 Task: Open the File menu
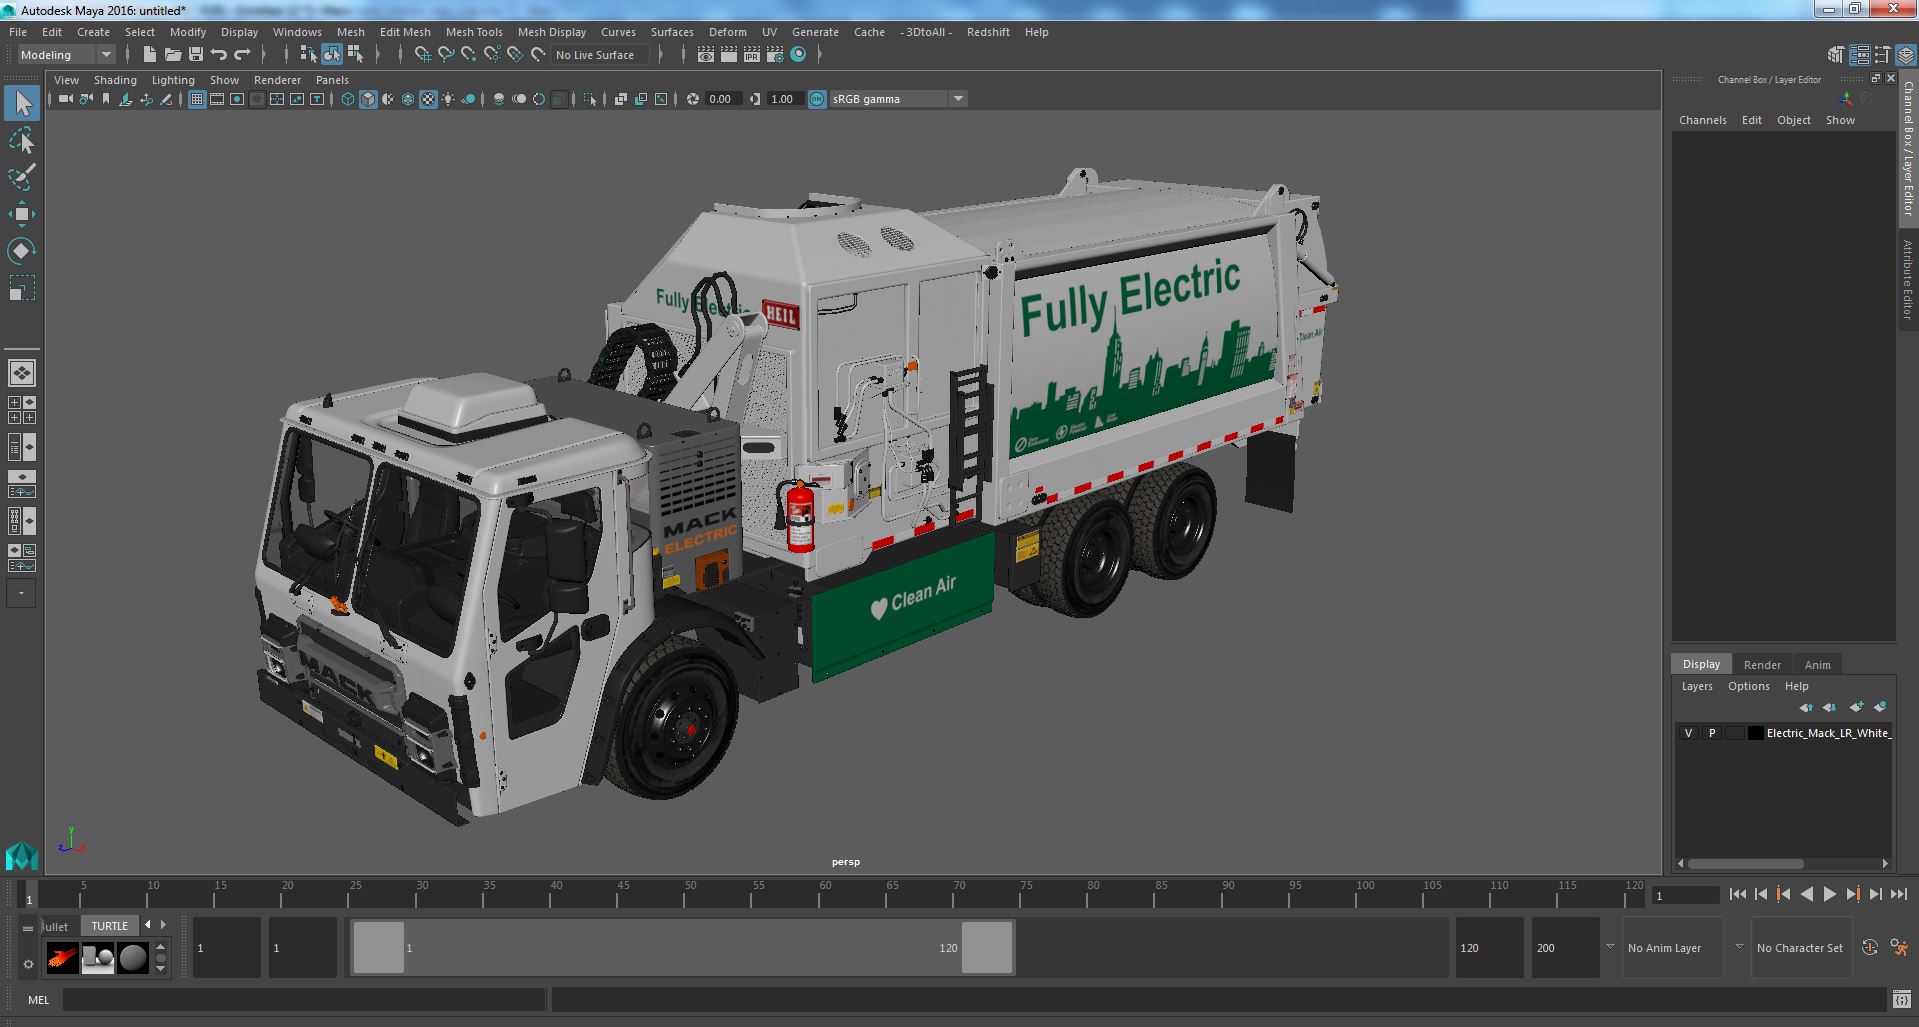(18, 32)
